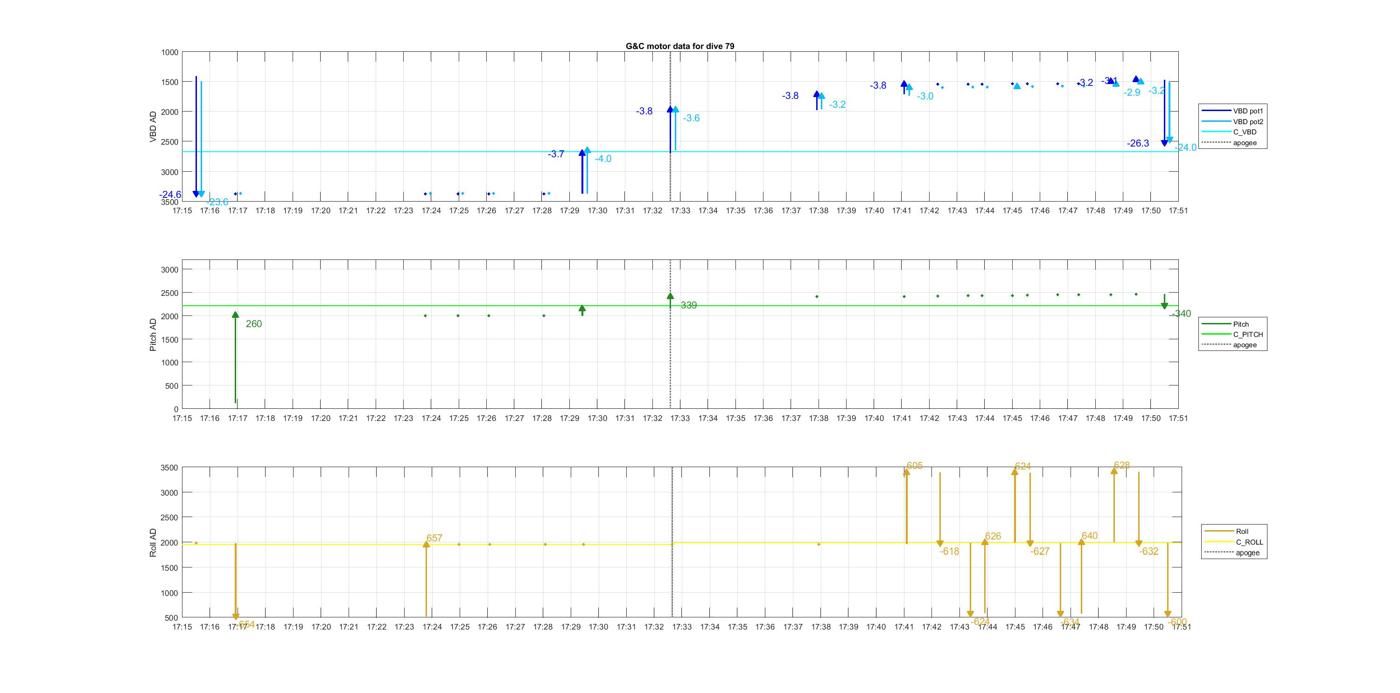Click '2500' tick on the Pitch y-axis

(x=170, y=293)
